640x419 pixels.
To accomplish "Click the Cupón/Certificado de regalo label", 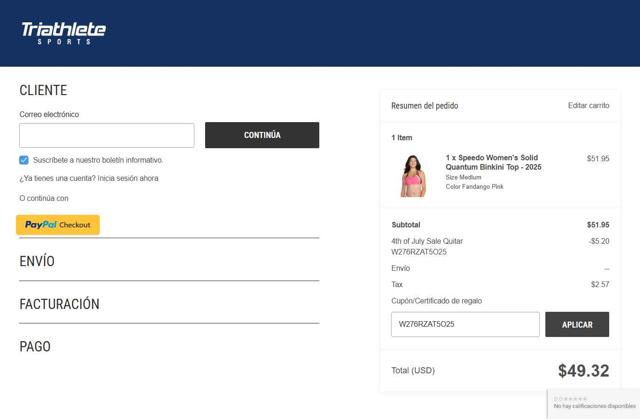I will click(436, 301).
